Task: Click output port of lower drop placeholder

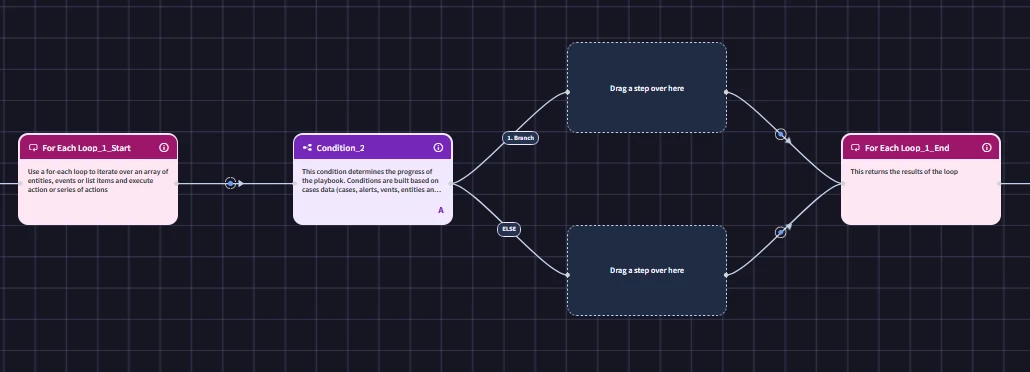Action: tap(726, 275)
